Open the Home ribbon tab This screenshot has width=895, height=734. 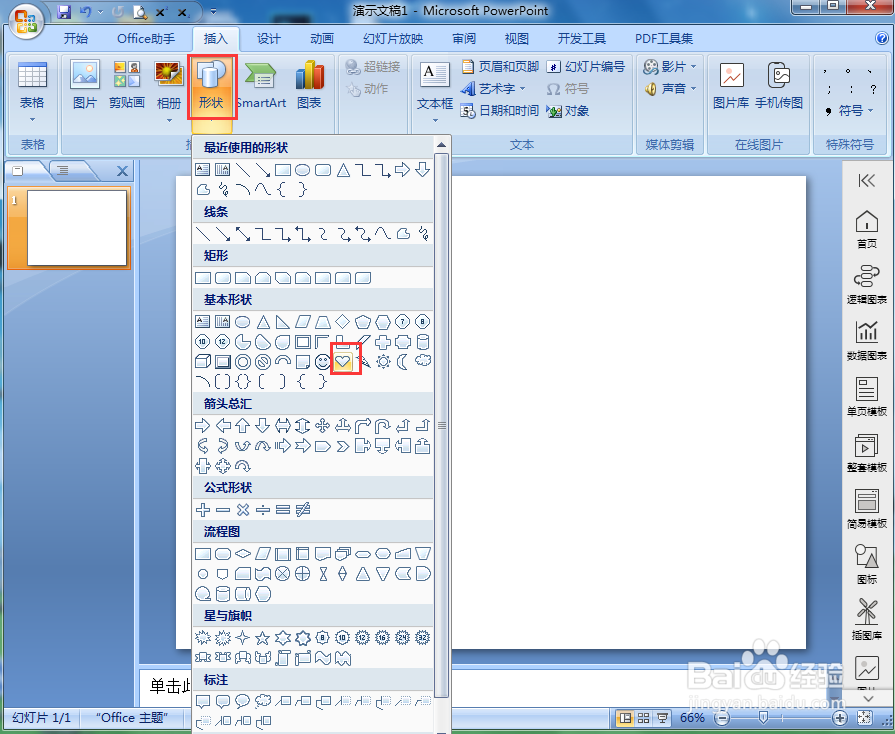[x=75, y=38]
